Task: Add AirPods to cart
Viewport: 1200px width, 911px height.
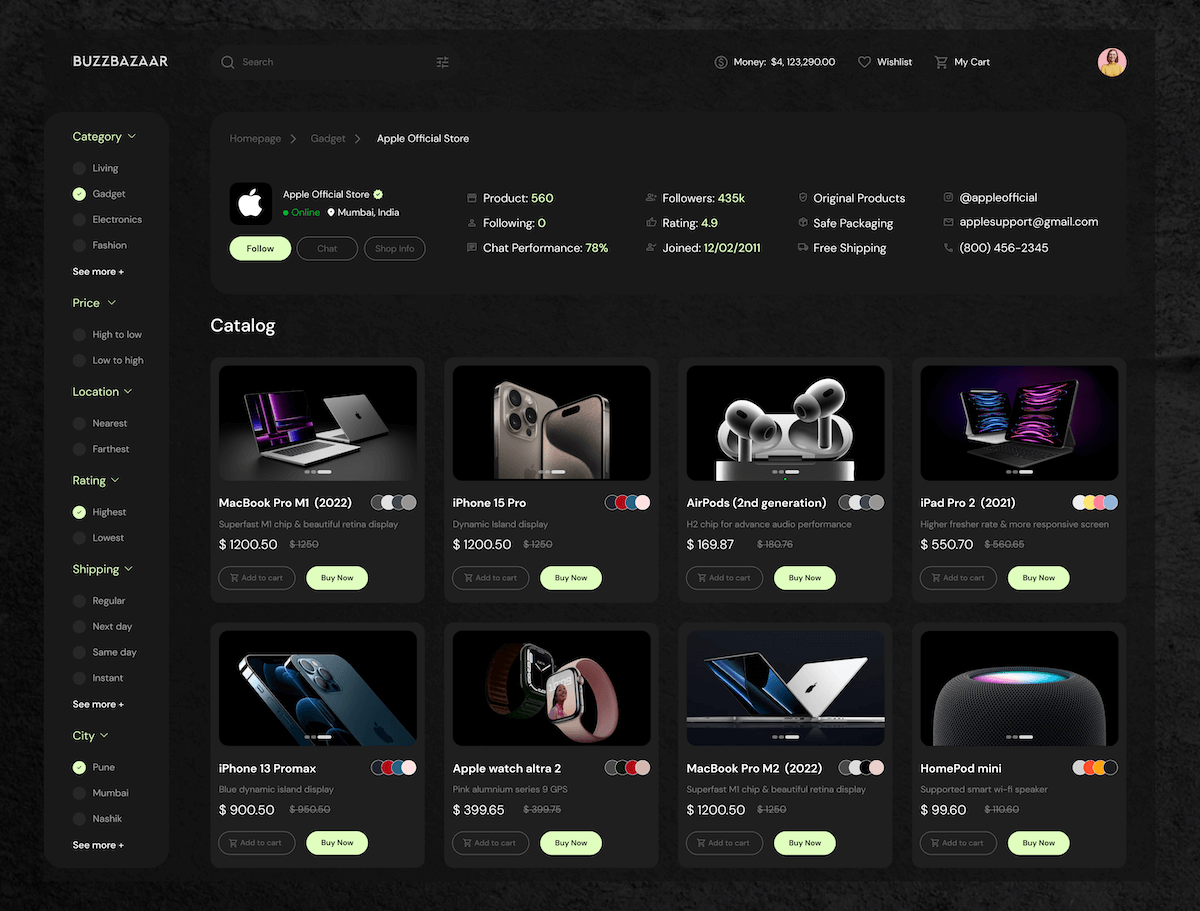Action: [x=724, y=578]
